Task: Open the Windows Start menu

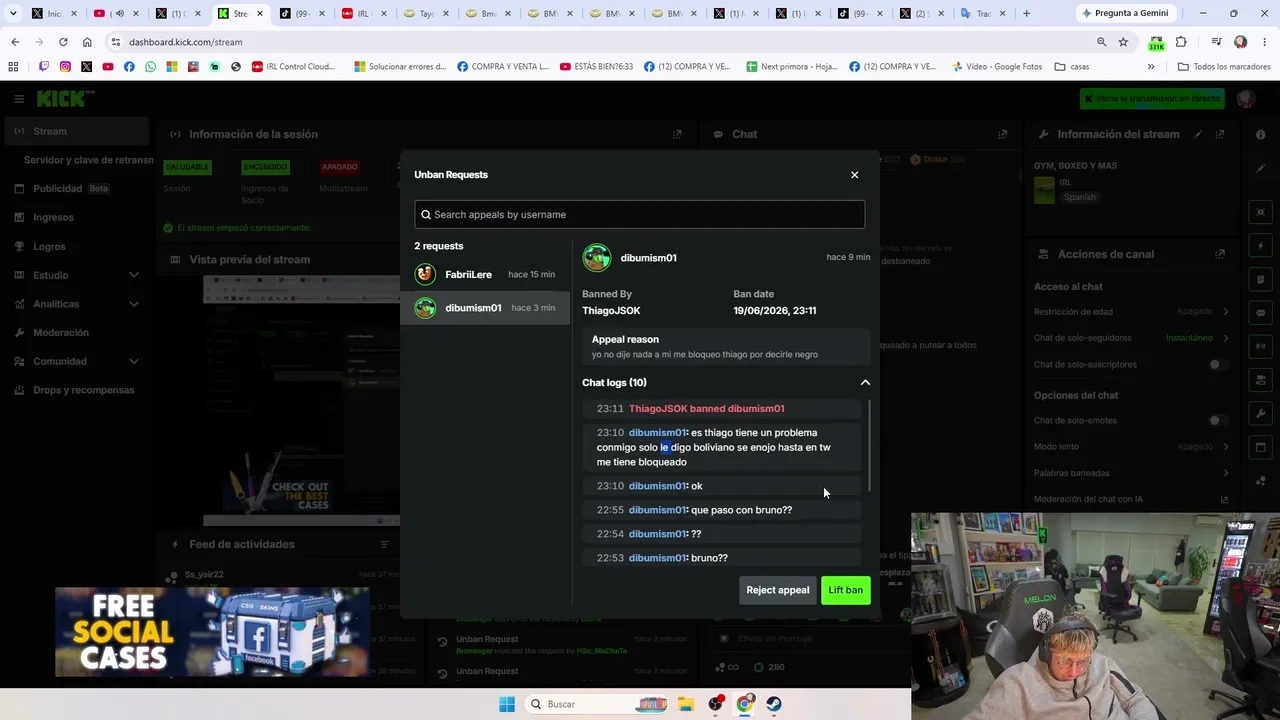Action: (x=507, y=704)
